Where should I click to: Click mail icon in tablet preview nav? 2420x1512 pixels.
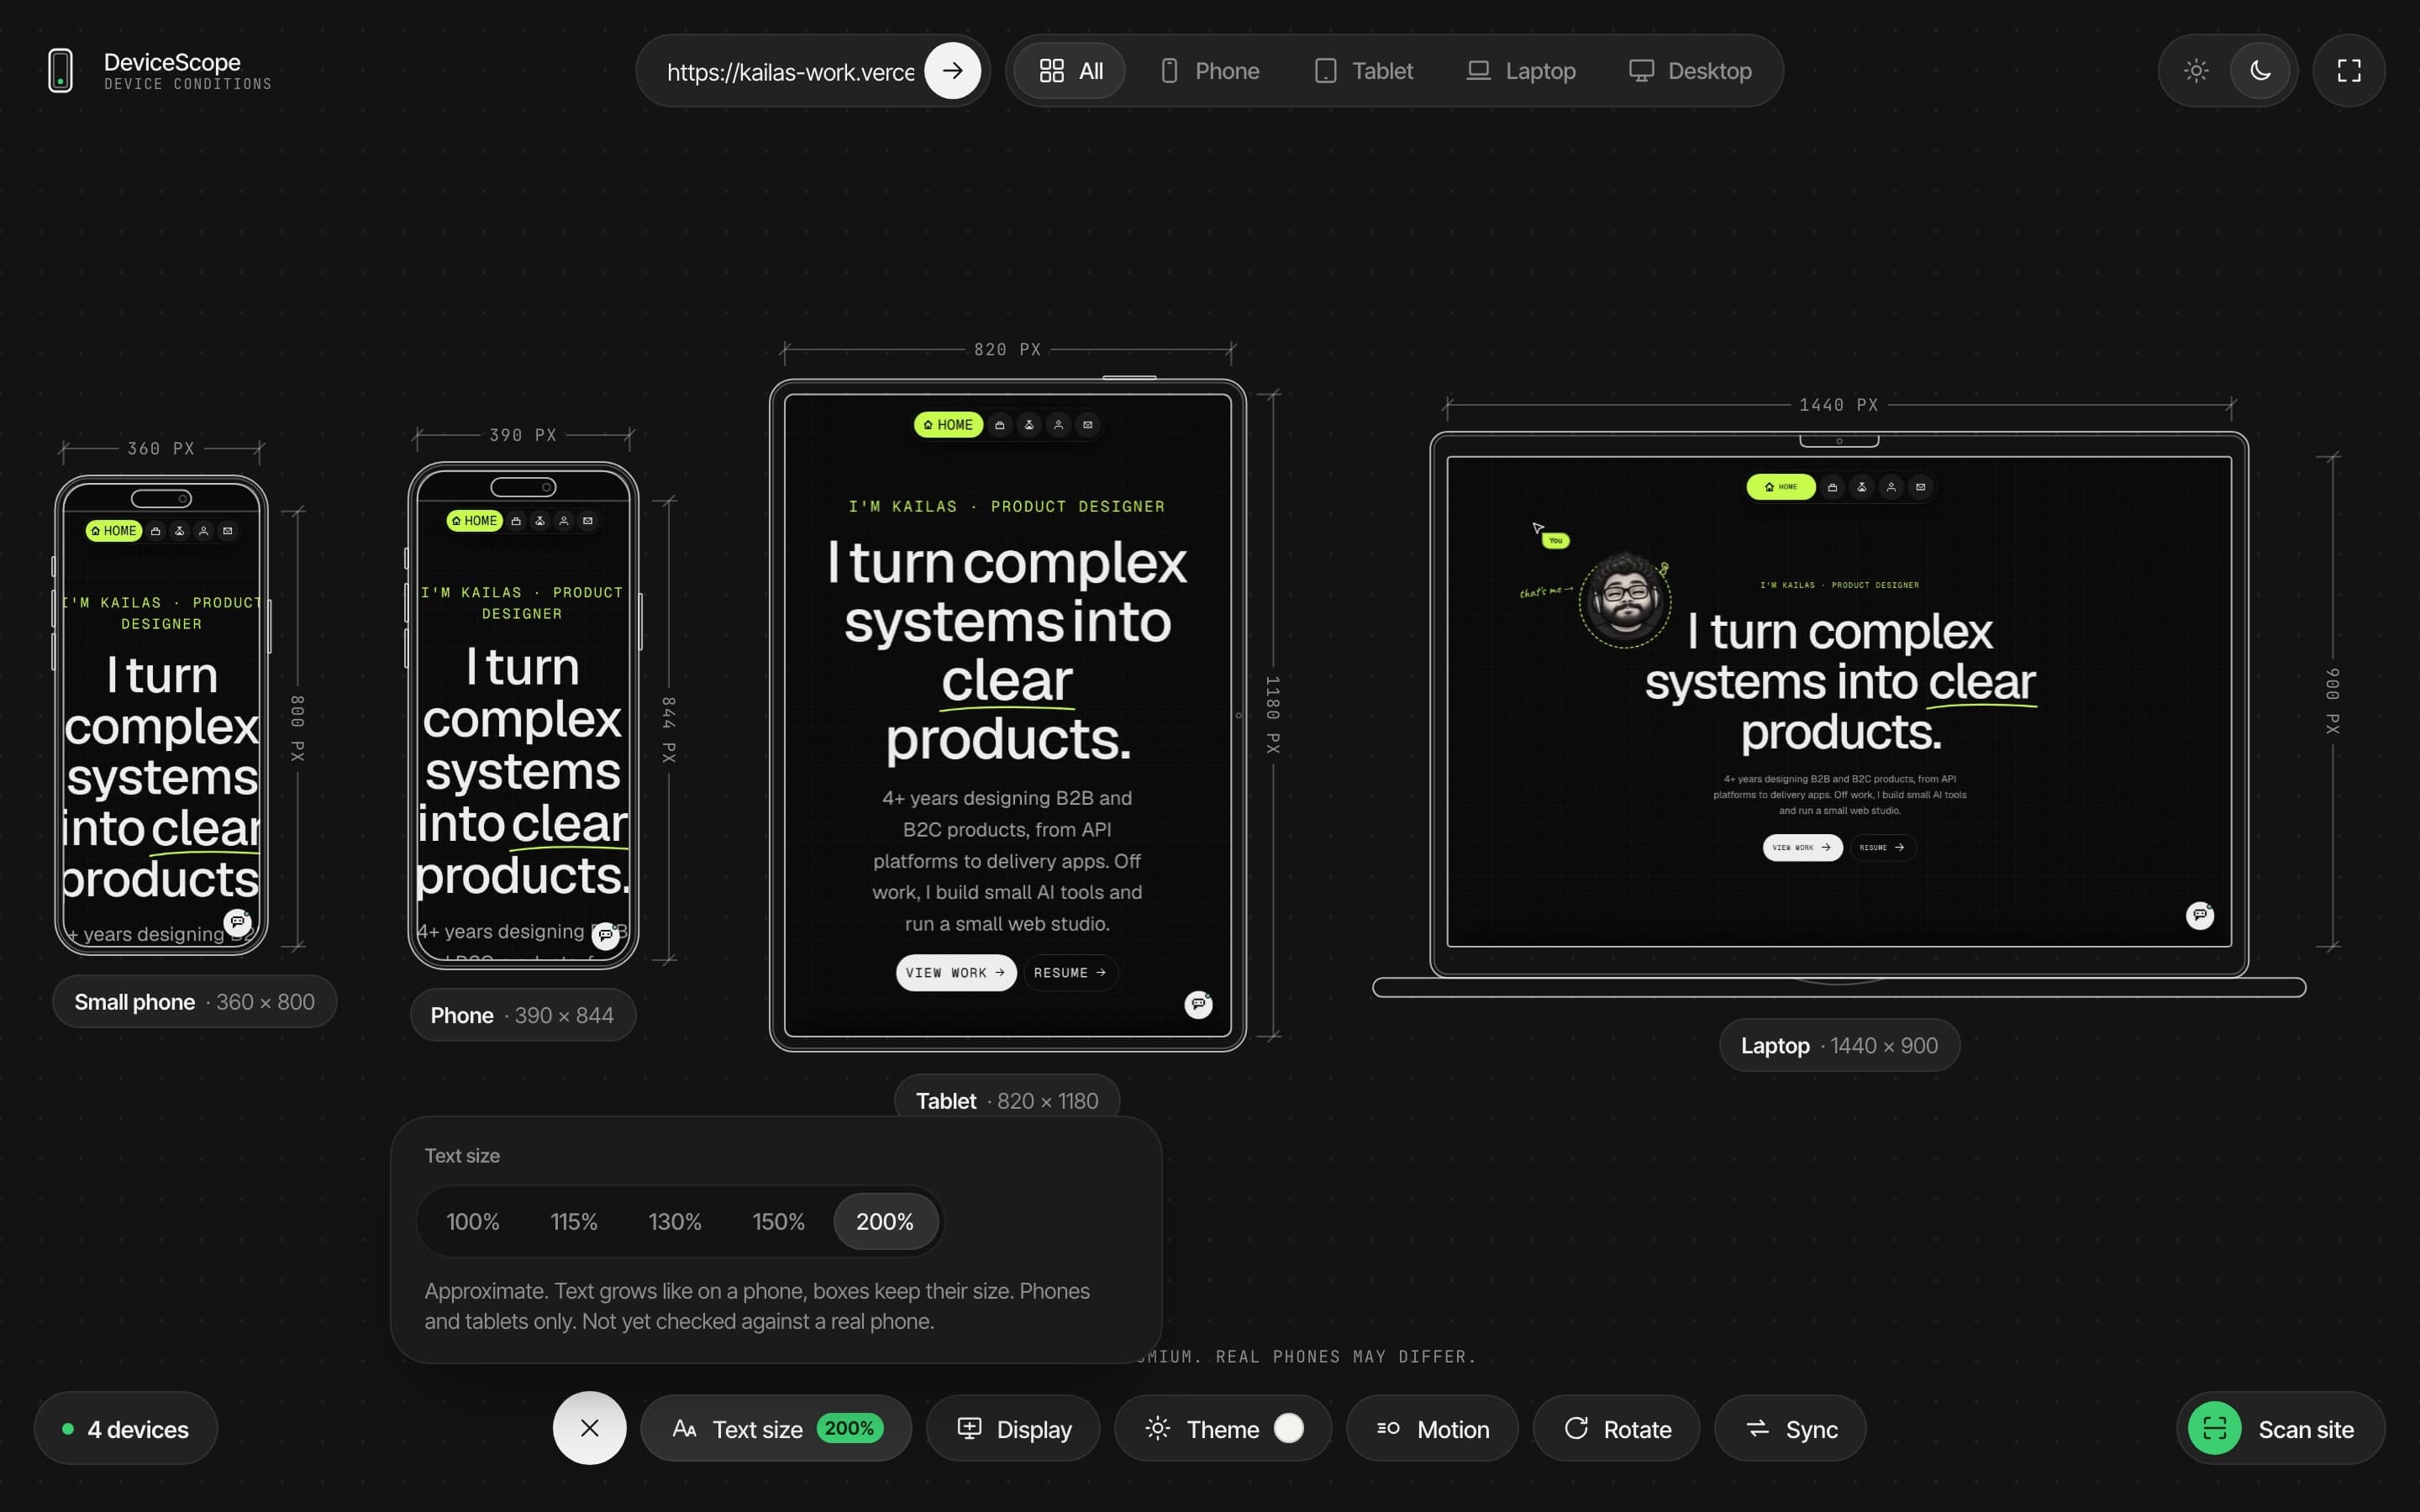(x=1088, y=425)
